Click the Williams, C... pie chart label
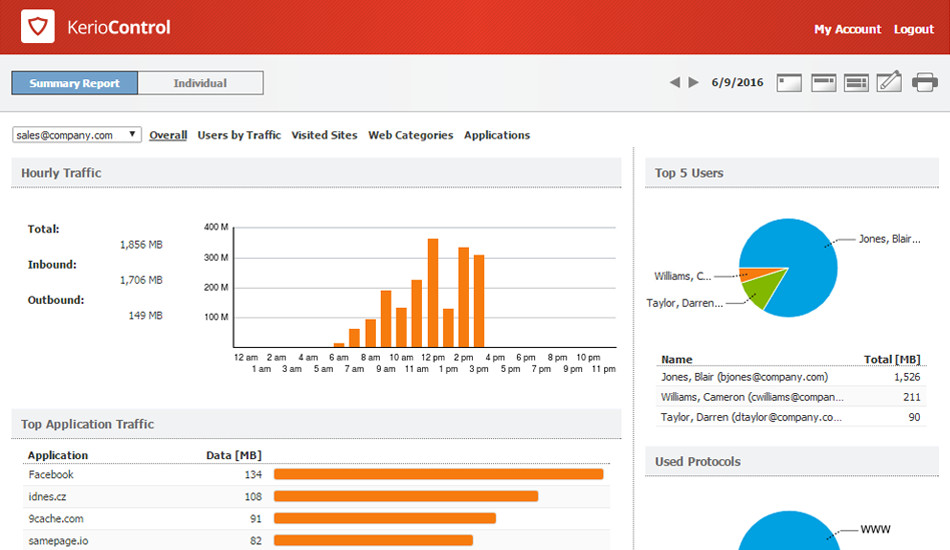Viewport: 950px width, 550px height. 682,276
